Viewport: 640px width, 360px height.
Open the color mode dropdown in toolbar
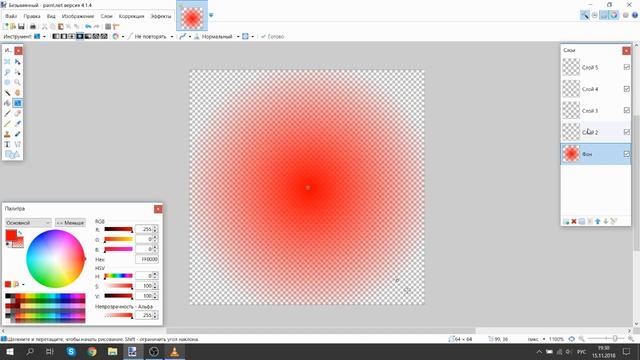[118, 36]
